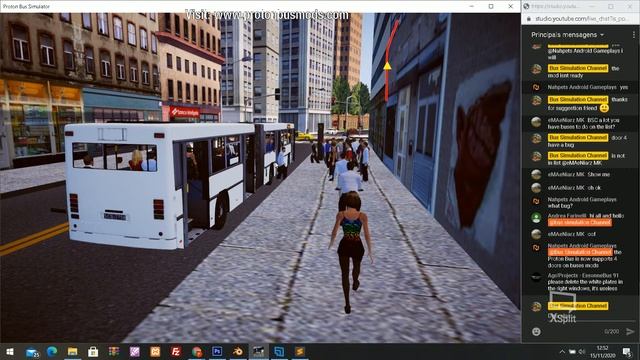
Task: Open the Mail app with badge 25
Action: [32, 352]
